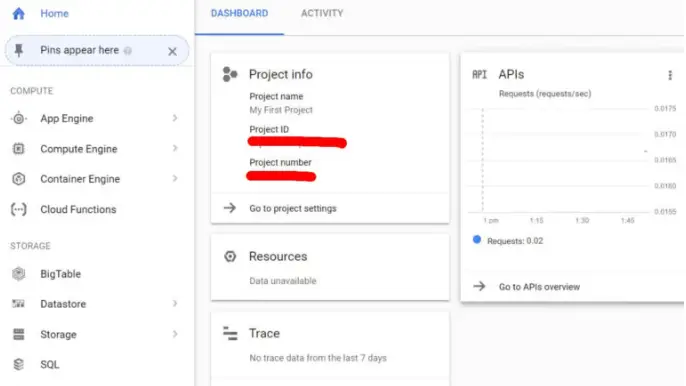The width and height of the screenshot is (686, 386).
Task: Switch to the Dashboard tab
Action: coord(239,14)
